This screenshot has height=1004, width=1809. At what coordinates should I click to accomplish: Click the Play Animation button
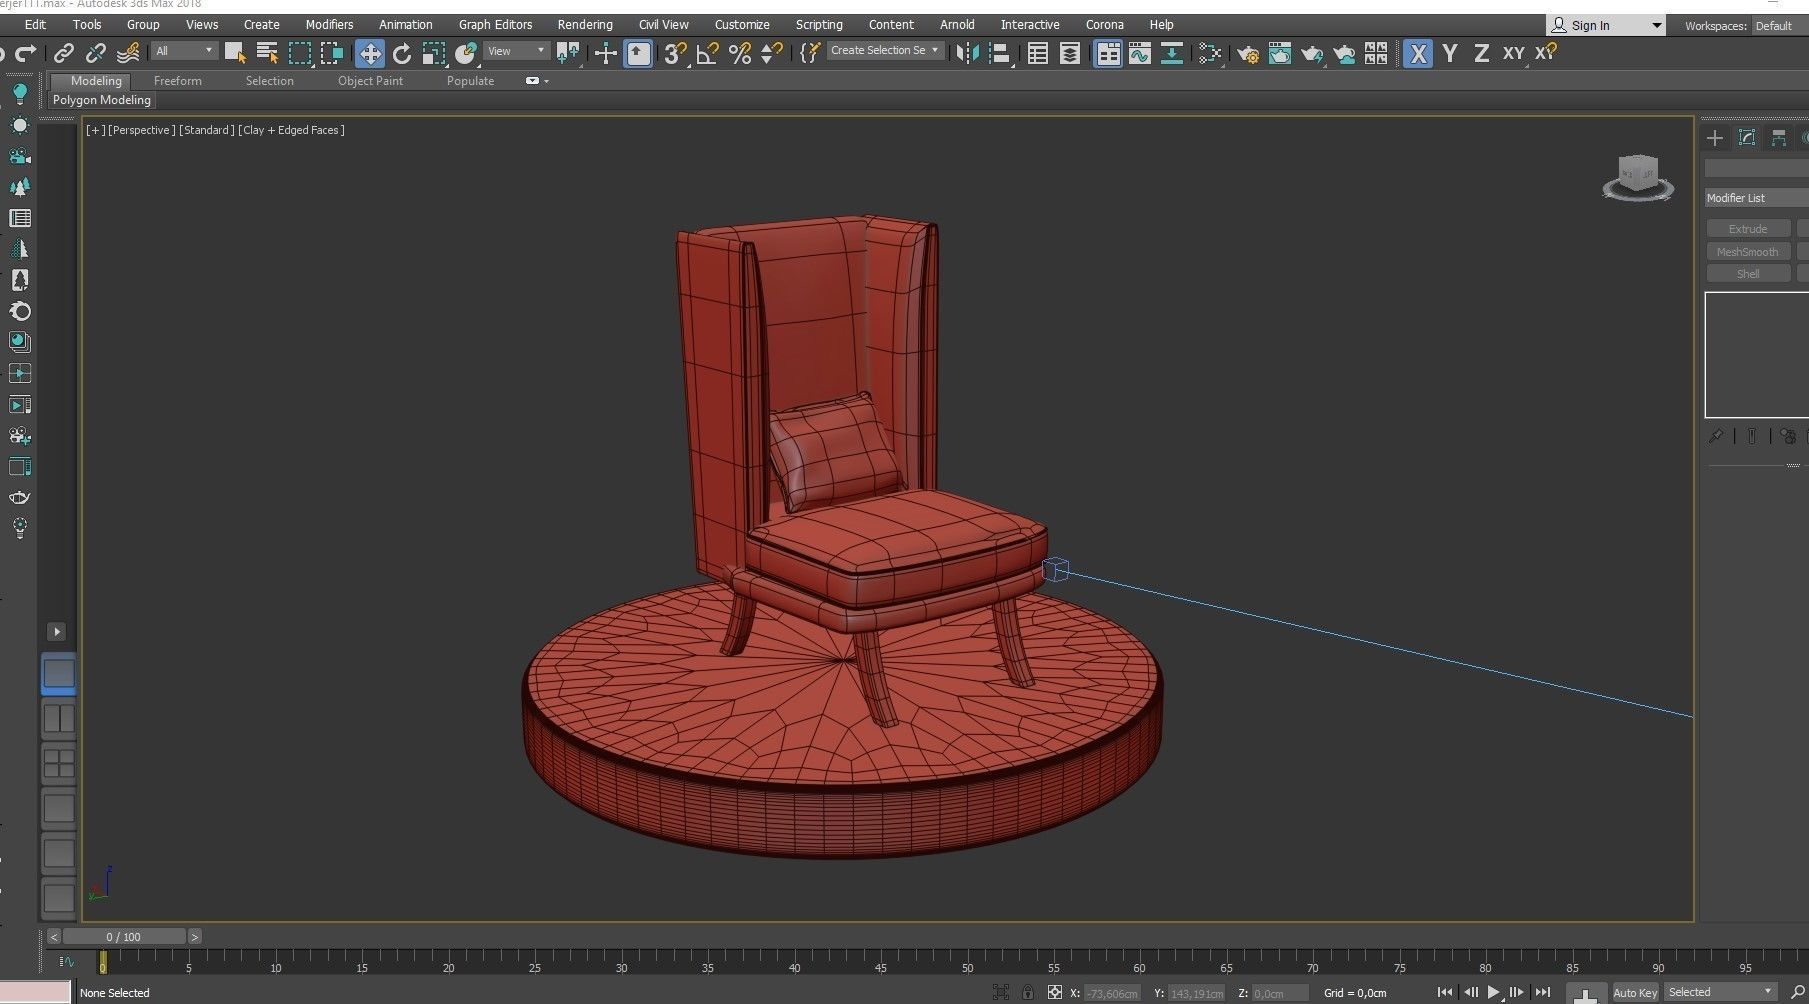(x=1493, y=992)
